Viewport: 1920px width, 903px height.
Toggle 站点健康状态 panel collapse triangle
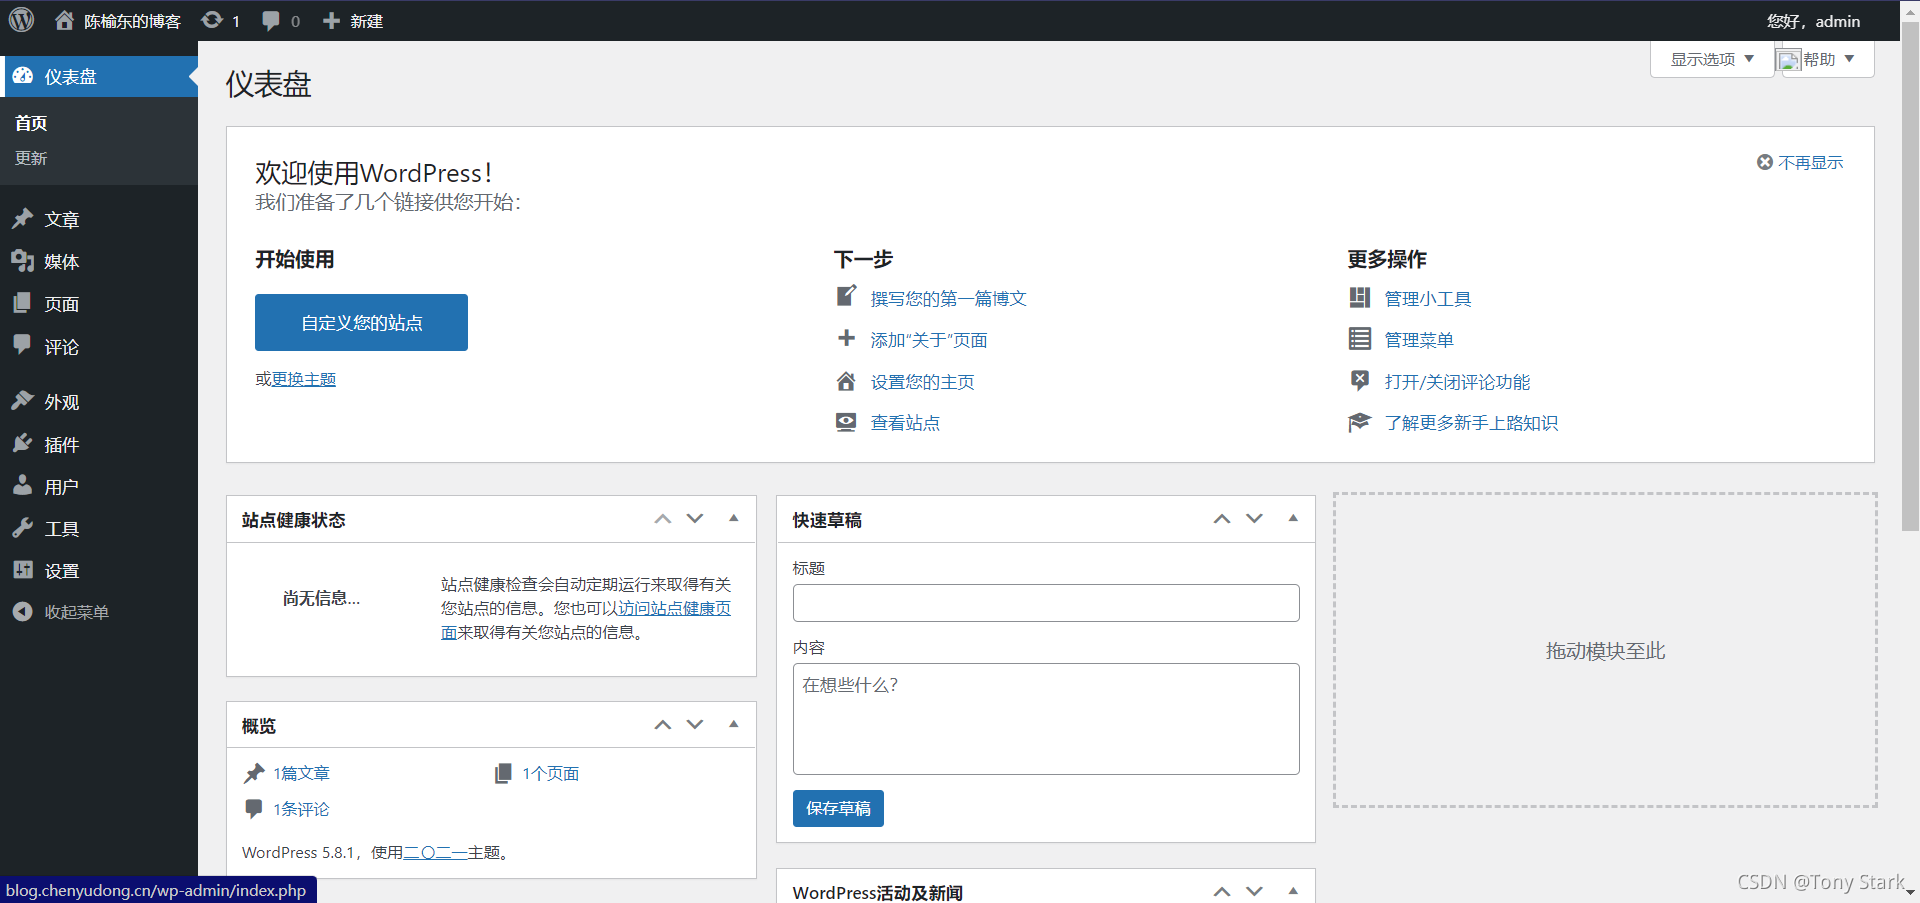coord(734,518)
